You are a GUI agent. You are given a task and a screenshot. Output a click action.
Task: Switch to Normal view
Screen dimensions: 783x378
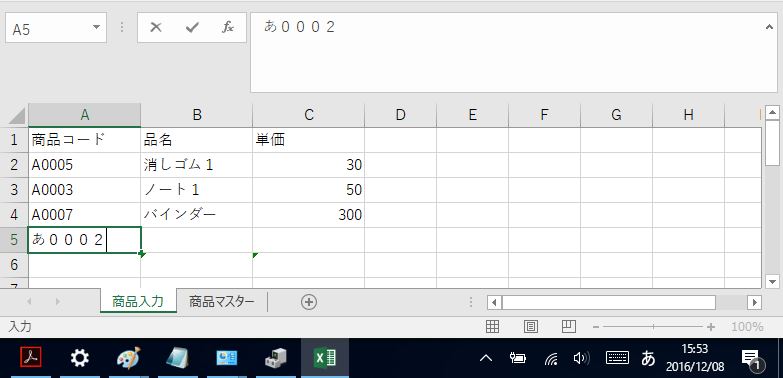tap(492, 327)
